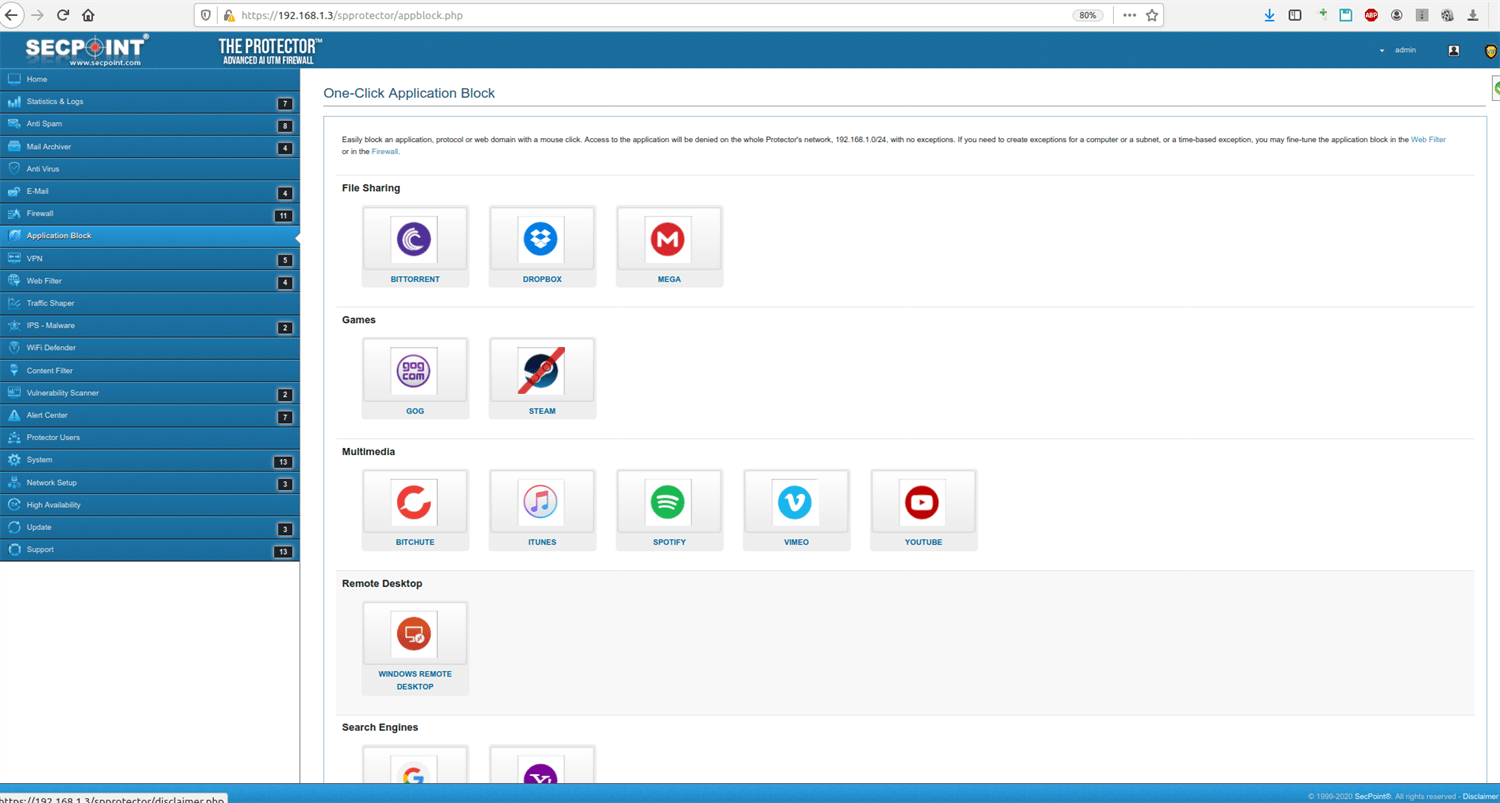Screen dimensions: 1500x803
Task: Select the Vimeo icon tile
Action: coord(795,503)
